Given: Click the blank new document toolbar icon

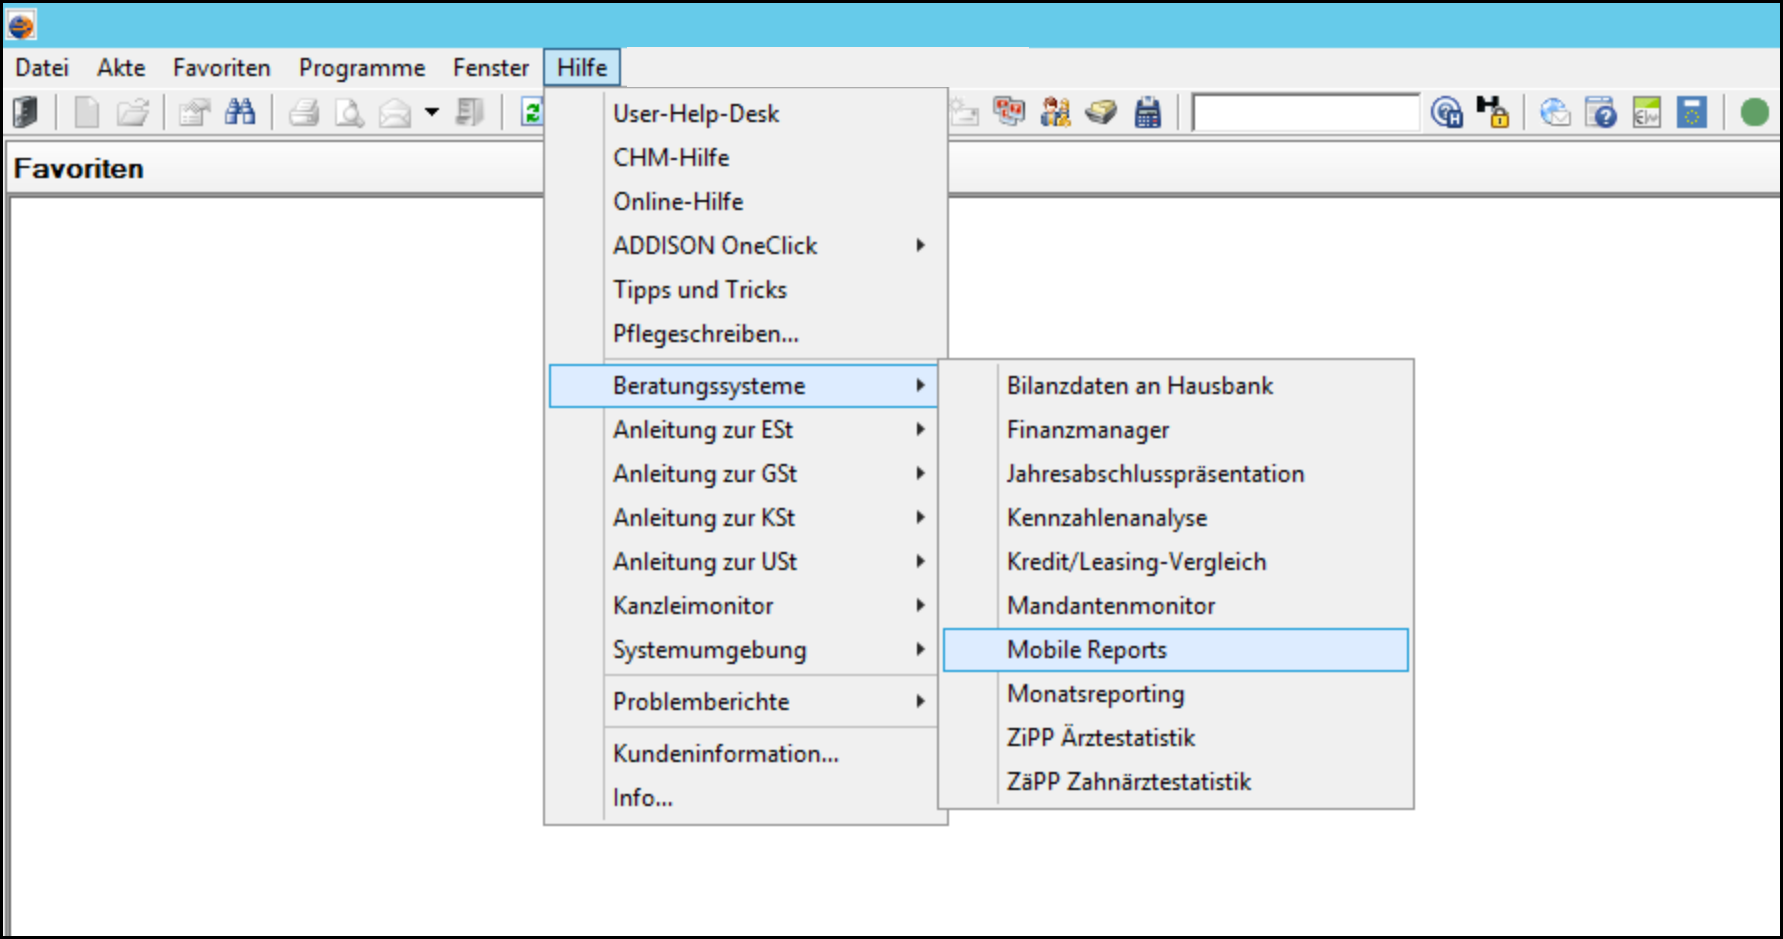Looking at the screenshot, I should click(x=87, y=112).
